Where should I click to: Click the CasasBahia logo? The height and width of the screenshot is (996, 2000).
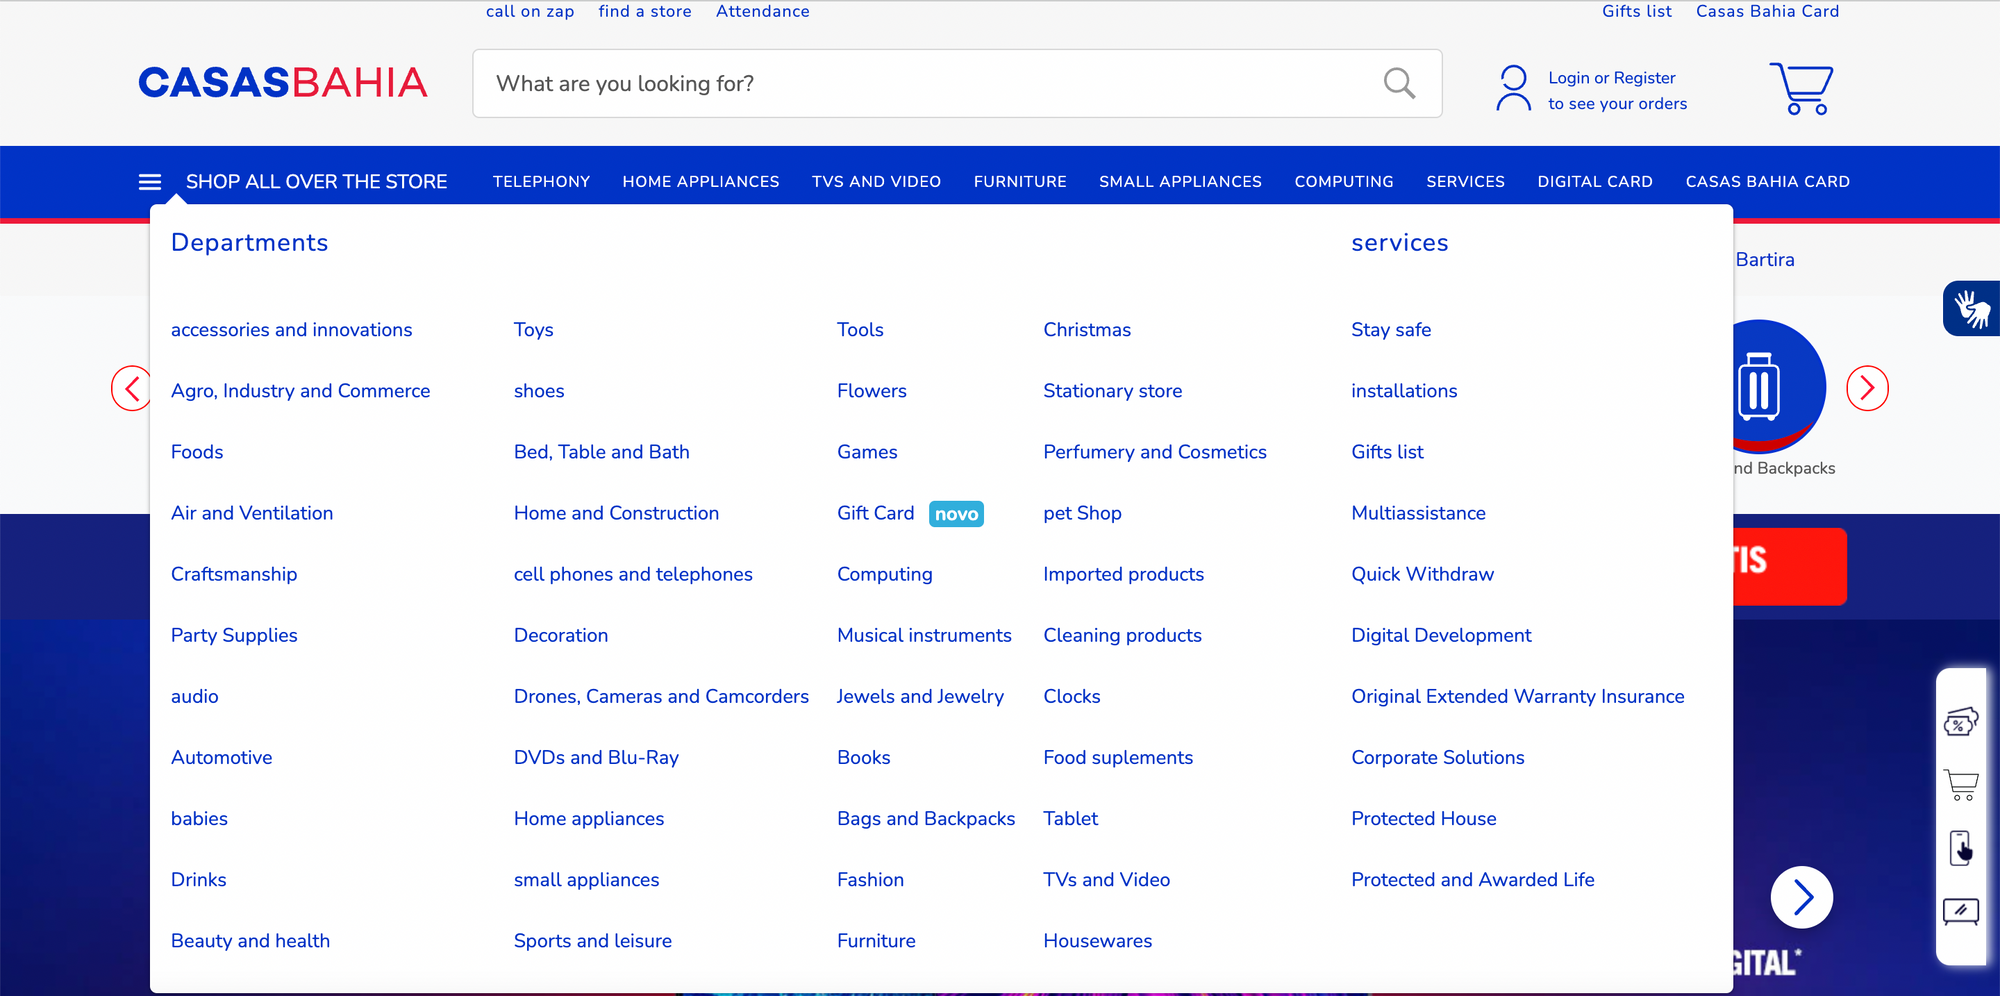coord(283,83)
